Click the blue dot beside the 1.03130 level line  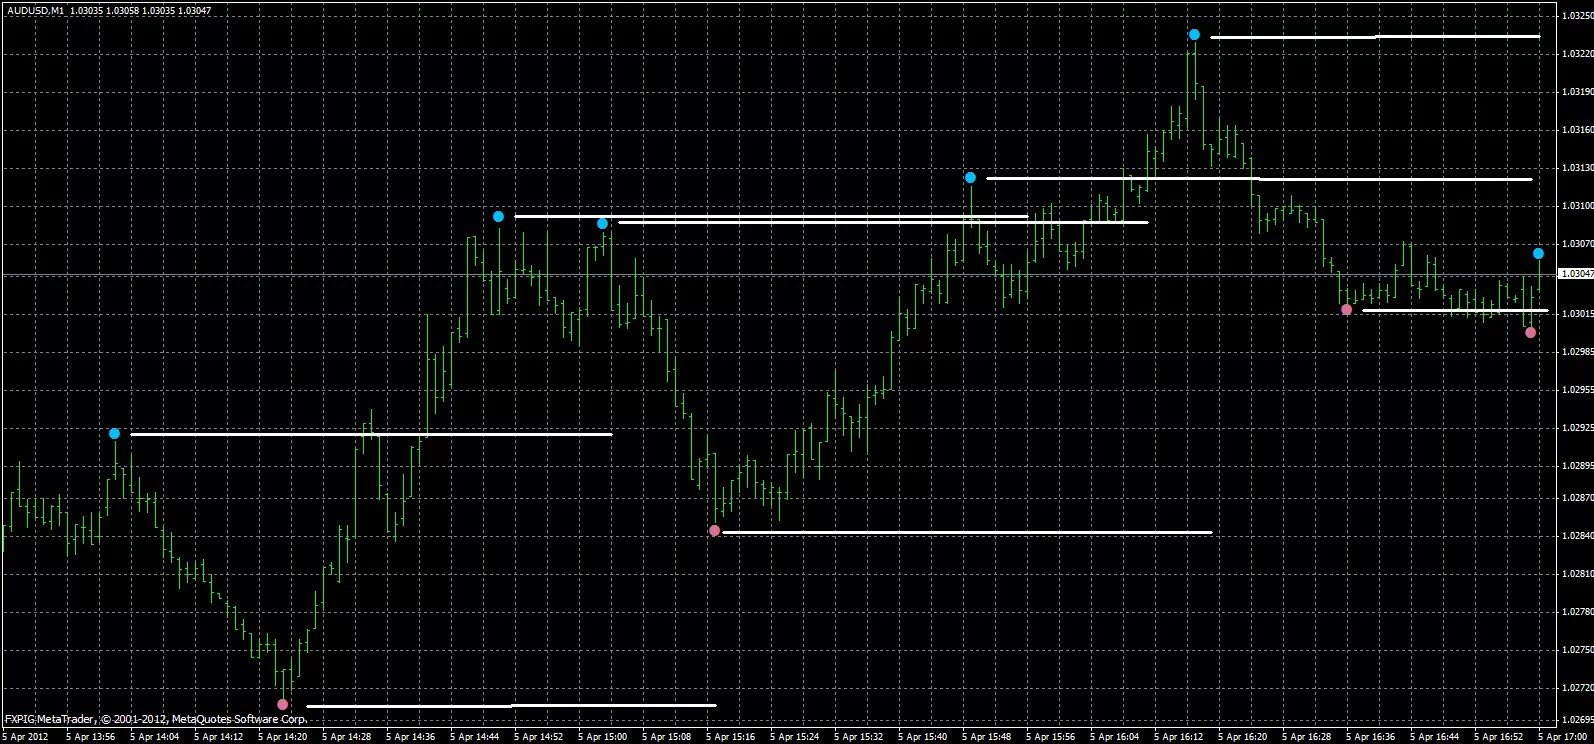point(970,178)
